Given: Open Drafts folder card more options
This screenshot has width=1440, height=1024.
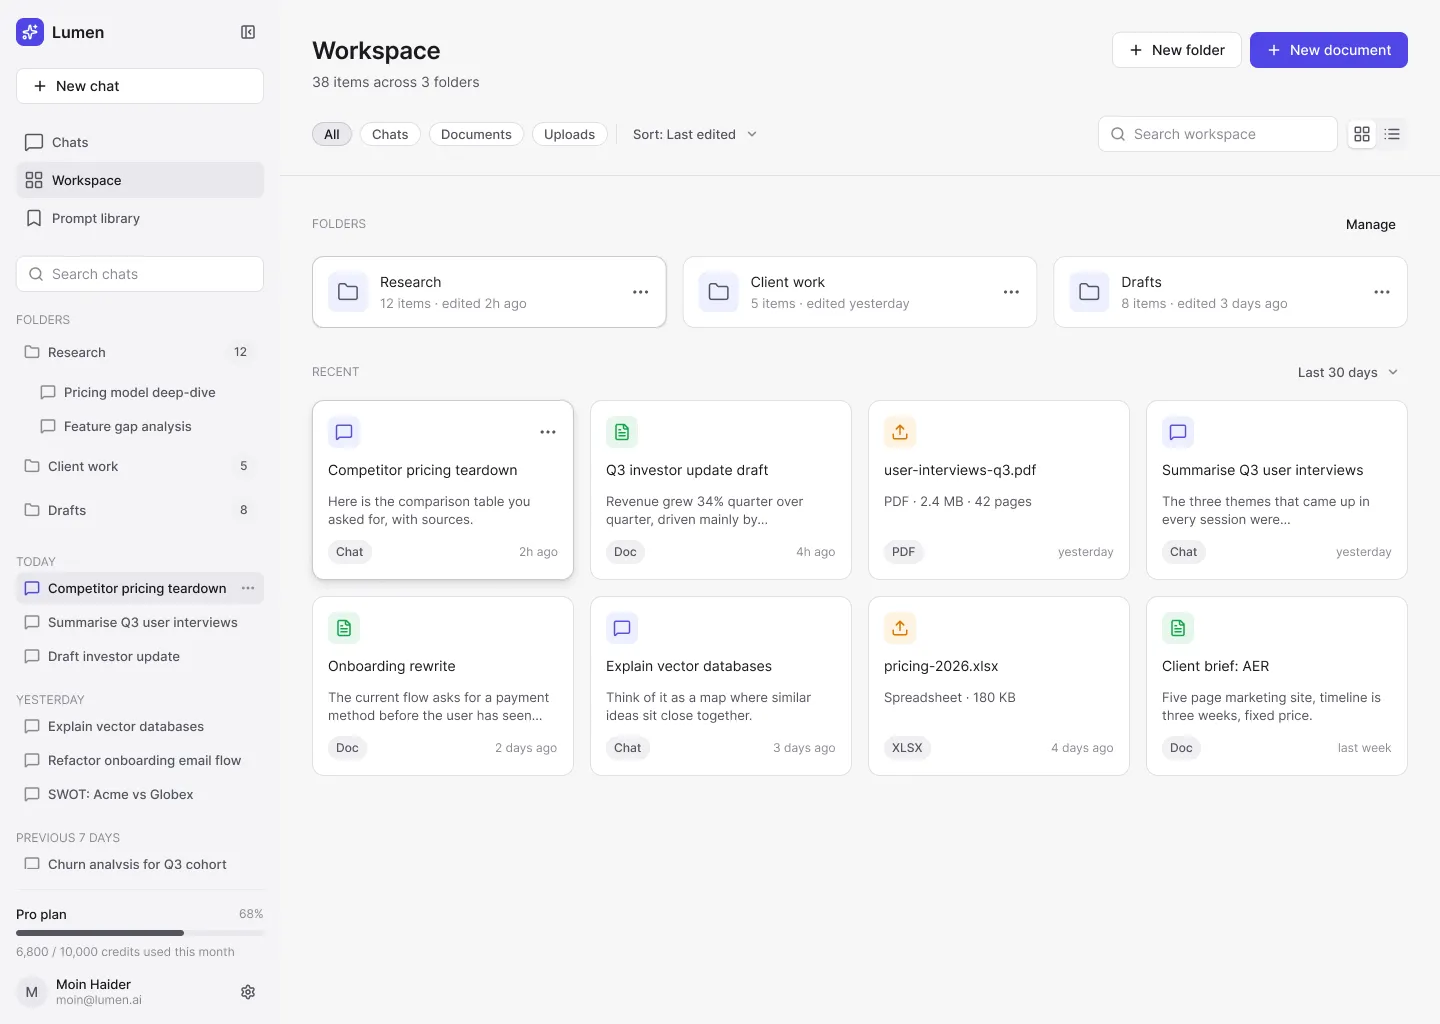Looking at the screenshot, I should click(x=1382, y=292).
